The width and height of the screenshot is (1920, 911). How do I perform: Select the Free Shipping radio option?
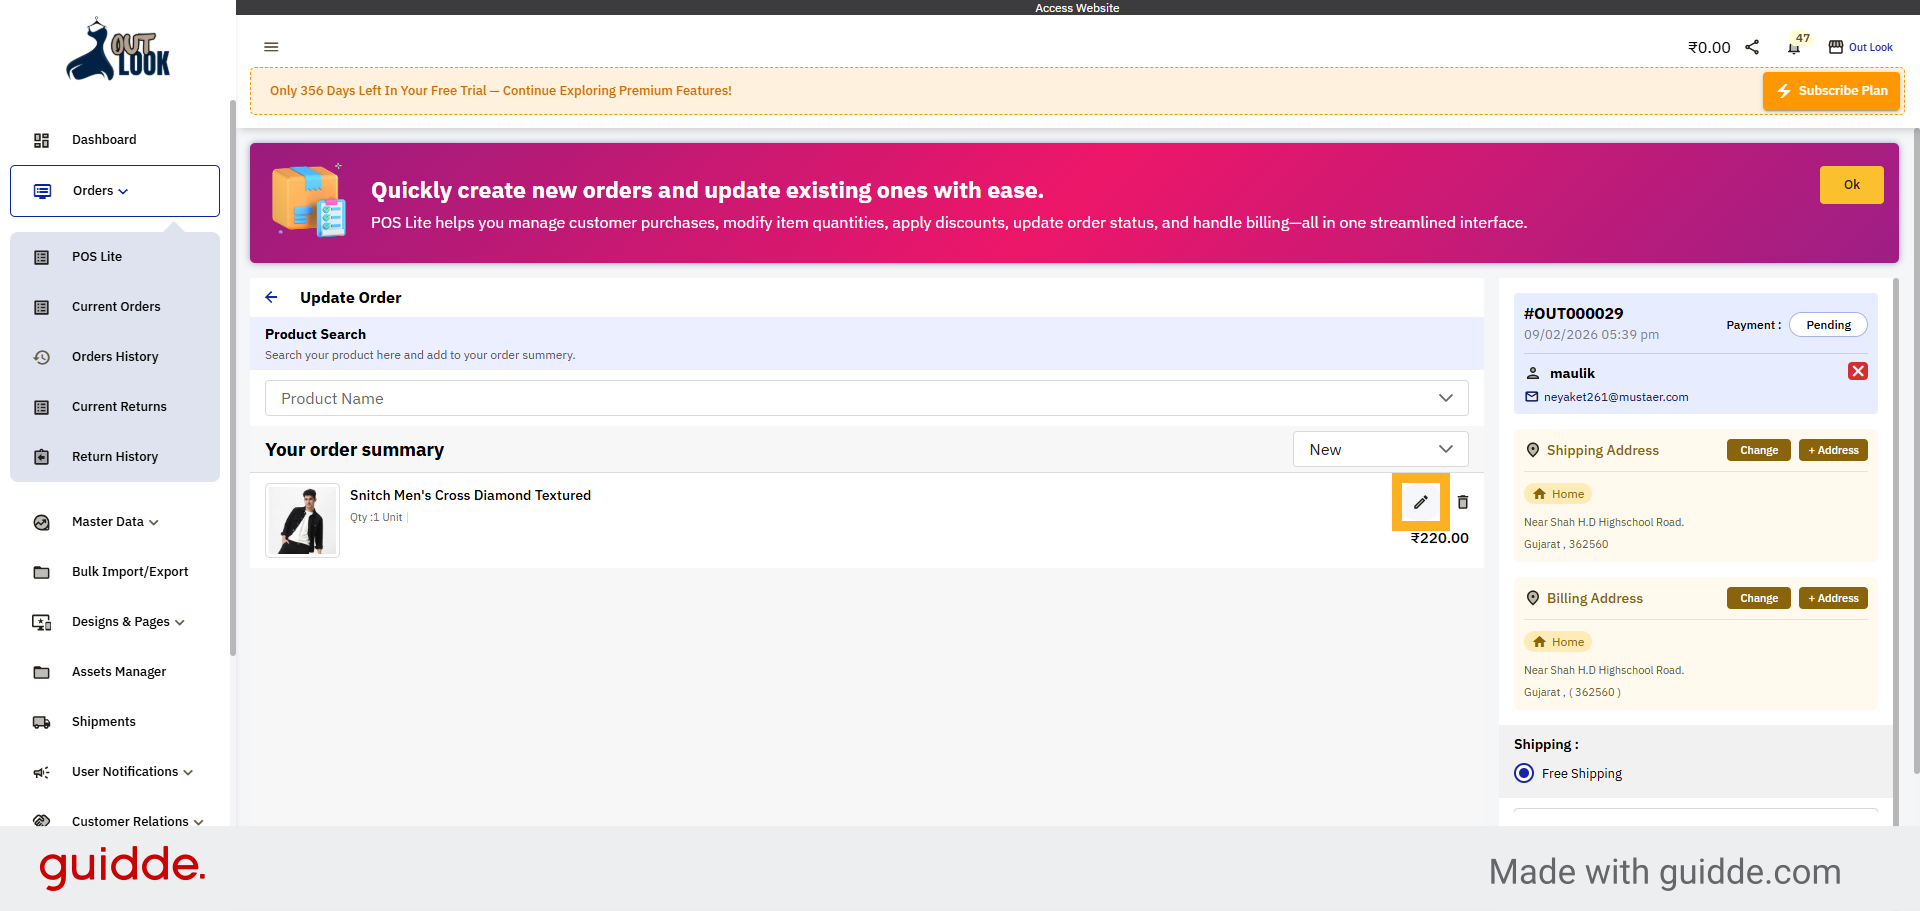click(1524, 773)
